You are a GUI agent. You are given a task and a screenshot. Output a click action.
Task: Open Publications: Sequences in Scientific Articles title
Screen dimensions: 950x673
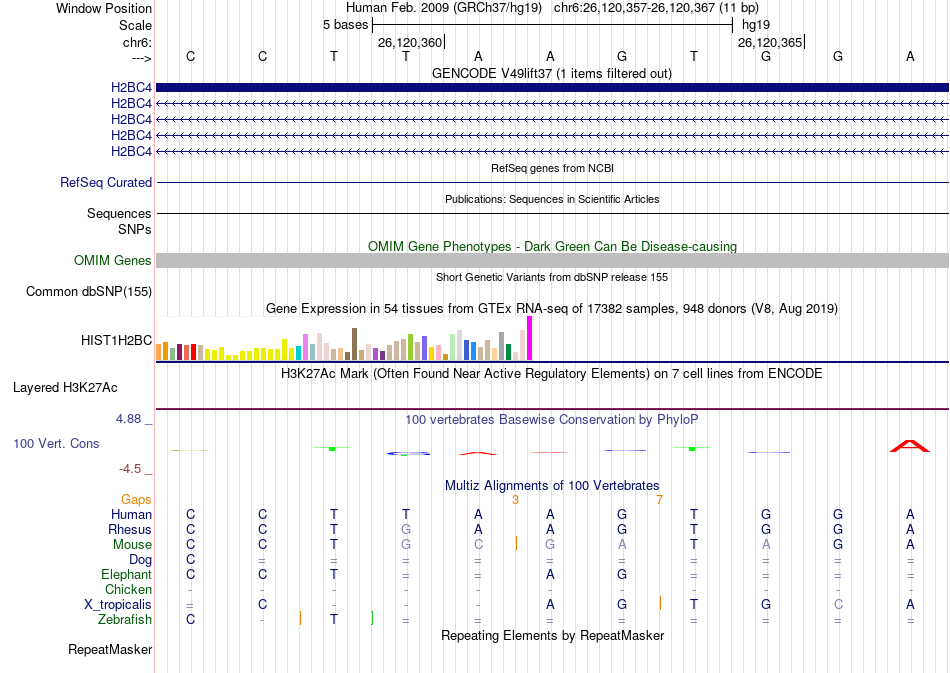point(552,199)
